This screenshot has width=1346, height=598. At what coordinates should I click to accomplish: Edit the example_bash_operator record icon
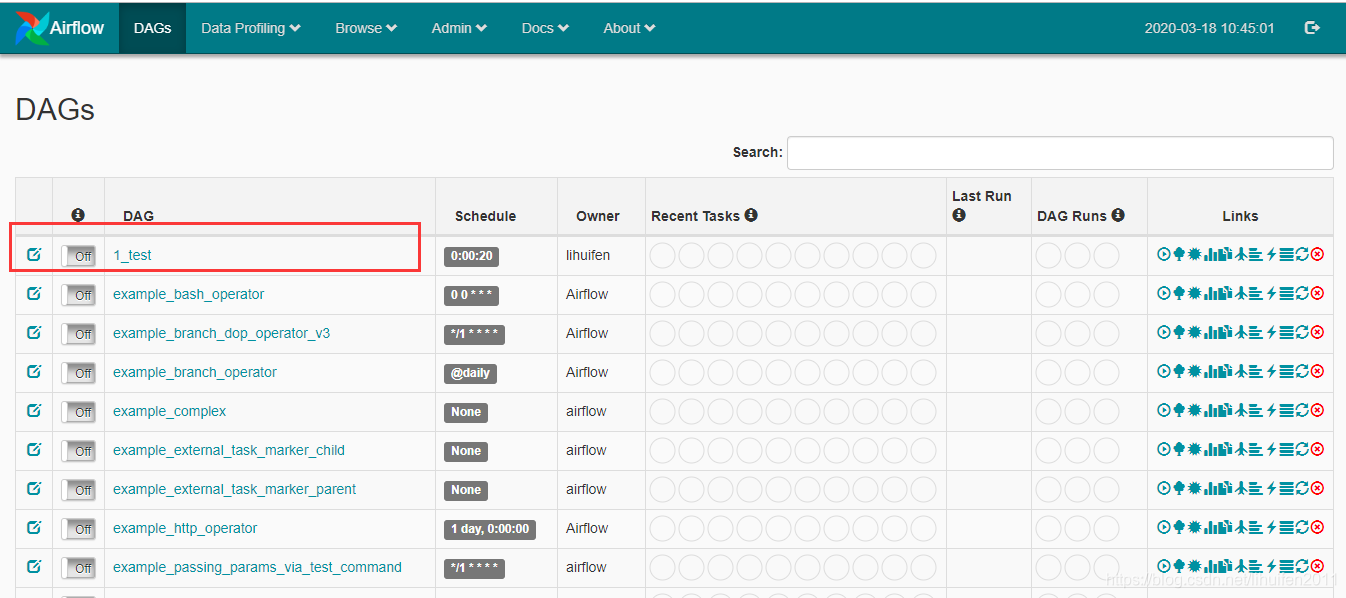point(34,293)
